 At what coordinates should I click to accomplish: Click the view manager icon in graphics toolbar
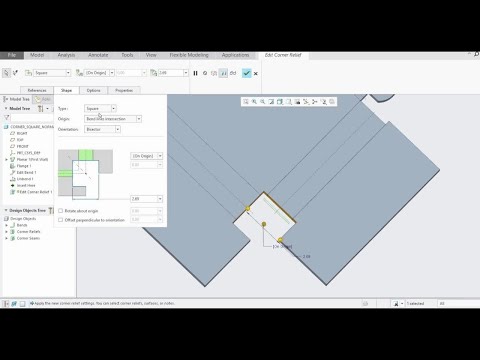[x=297, y=102]
